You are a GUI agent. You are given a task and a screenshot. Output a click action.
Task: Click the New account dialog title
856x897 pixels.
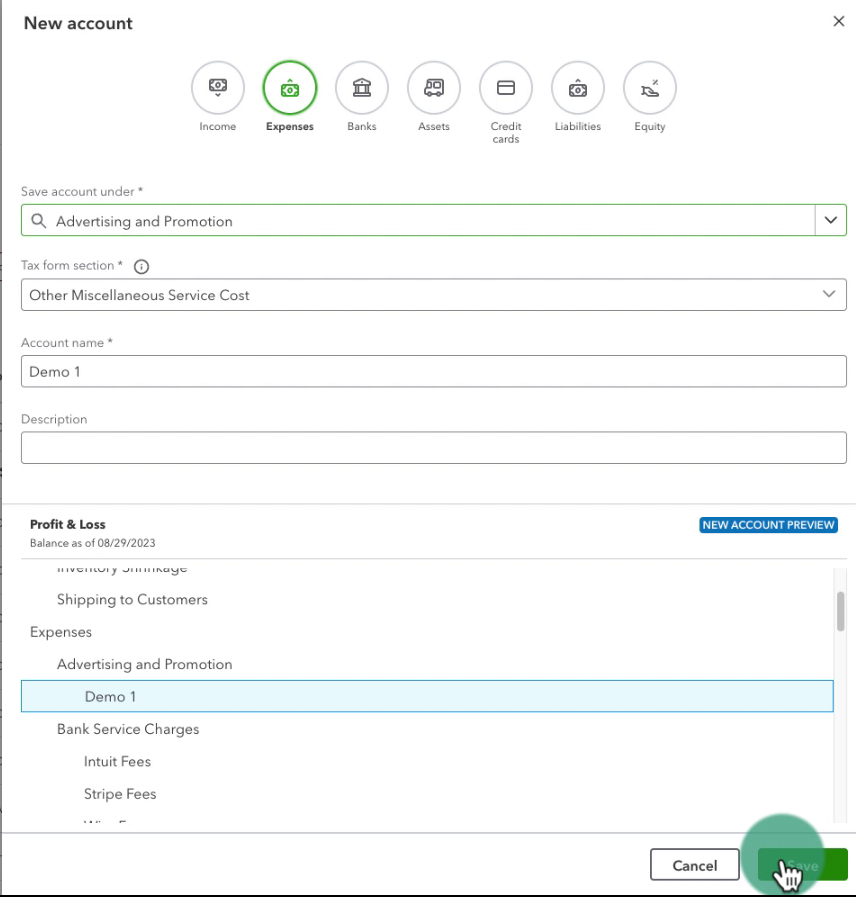[78, 23]
